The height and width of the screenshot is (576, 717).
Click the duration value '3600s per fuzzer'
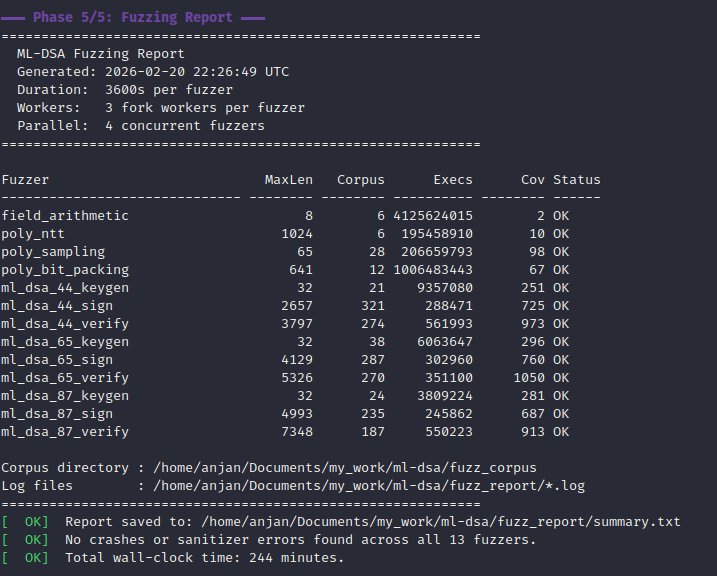[169, 90]
